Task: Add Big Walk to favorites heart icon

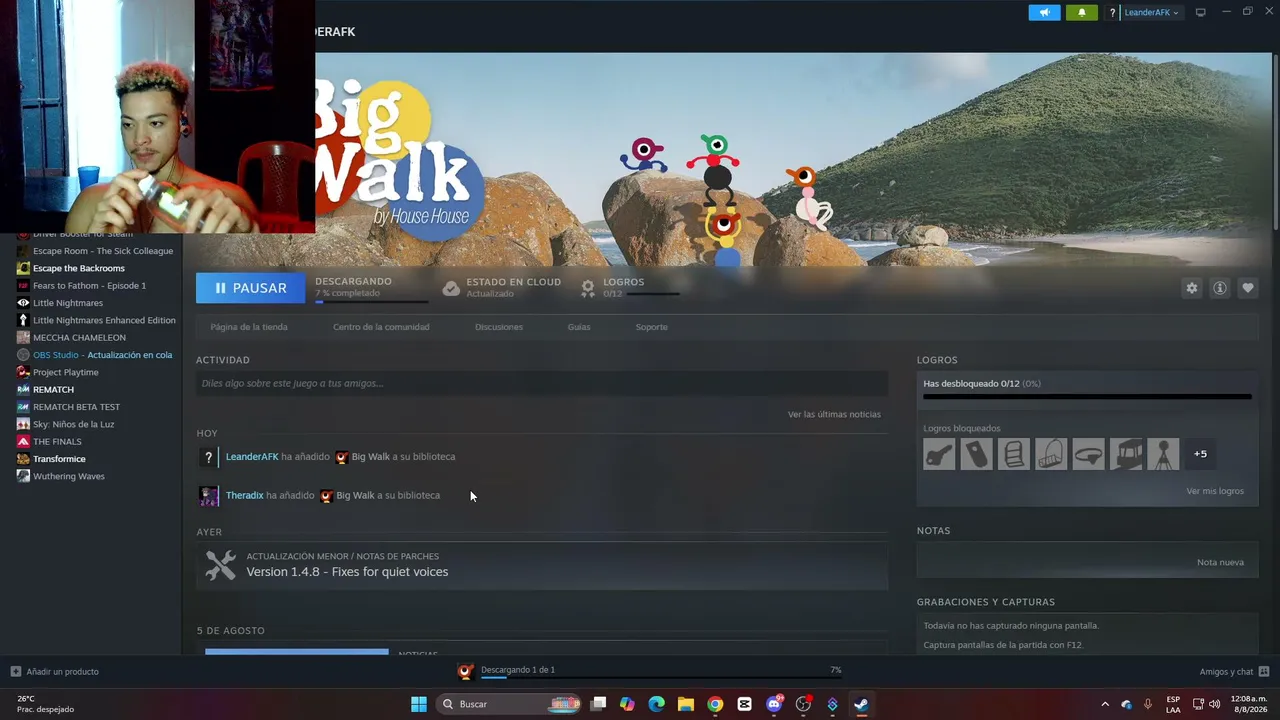Action: (1247, 288)
